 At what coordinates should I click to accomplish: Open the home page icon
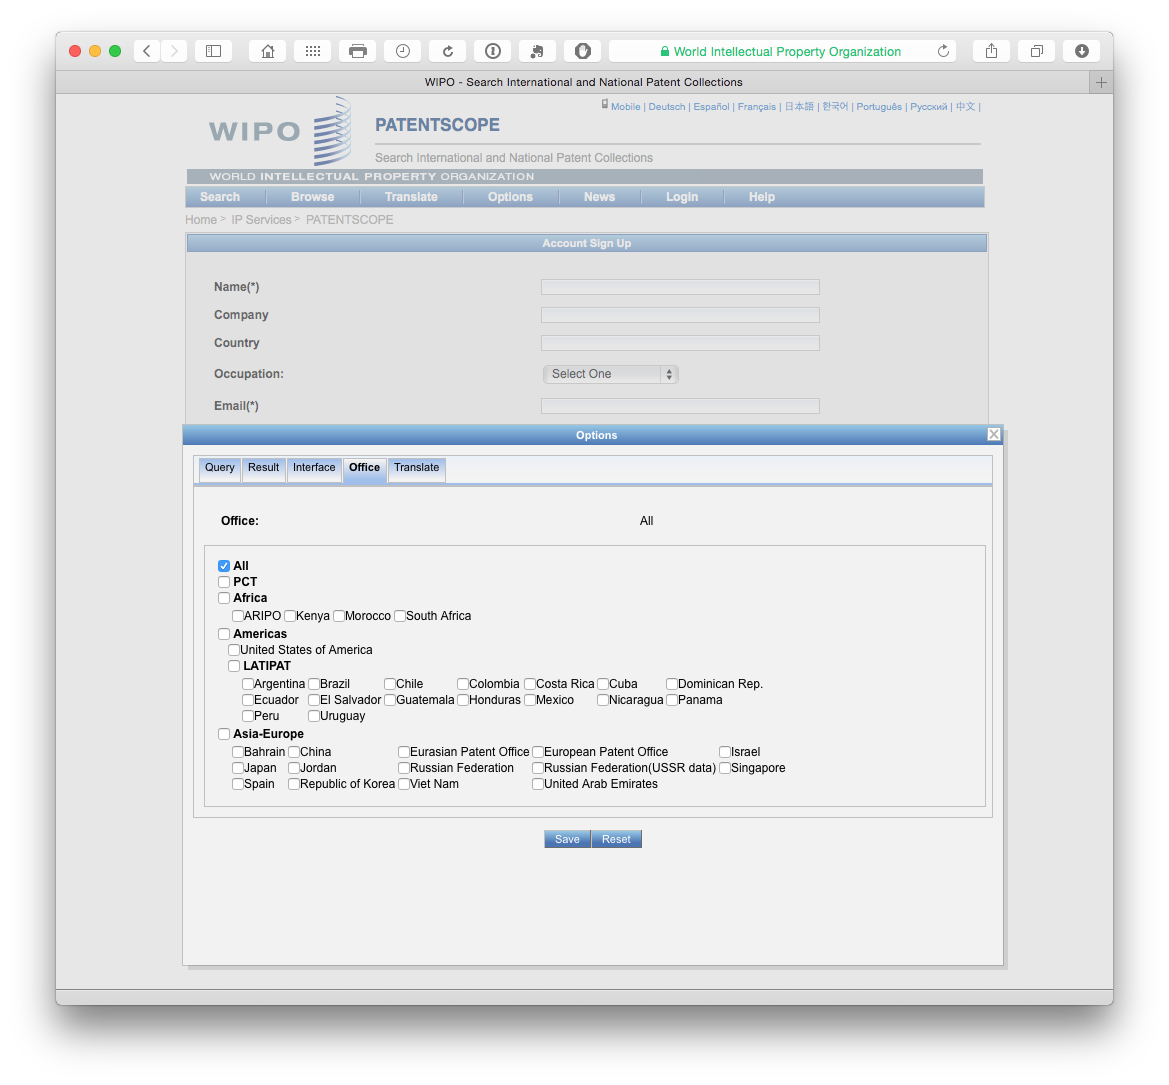click(x=268, y=51)
